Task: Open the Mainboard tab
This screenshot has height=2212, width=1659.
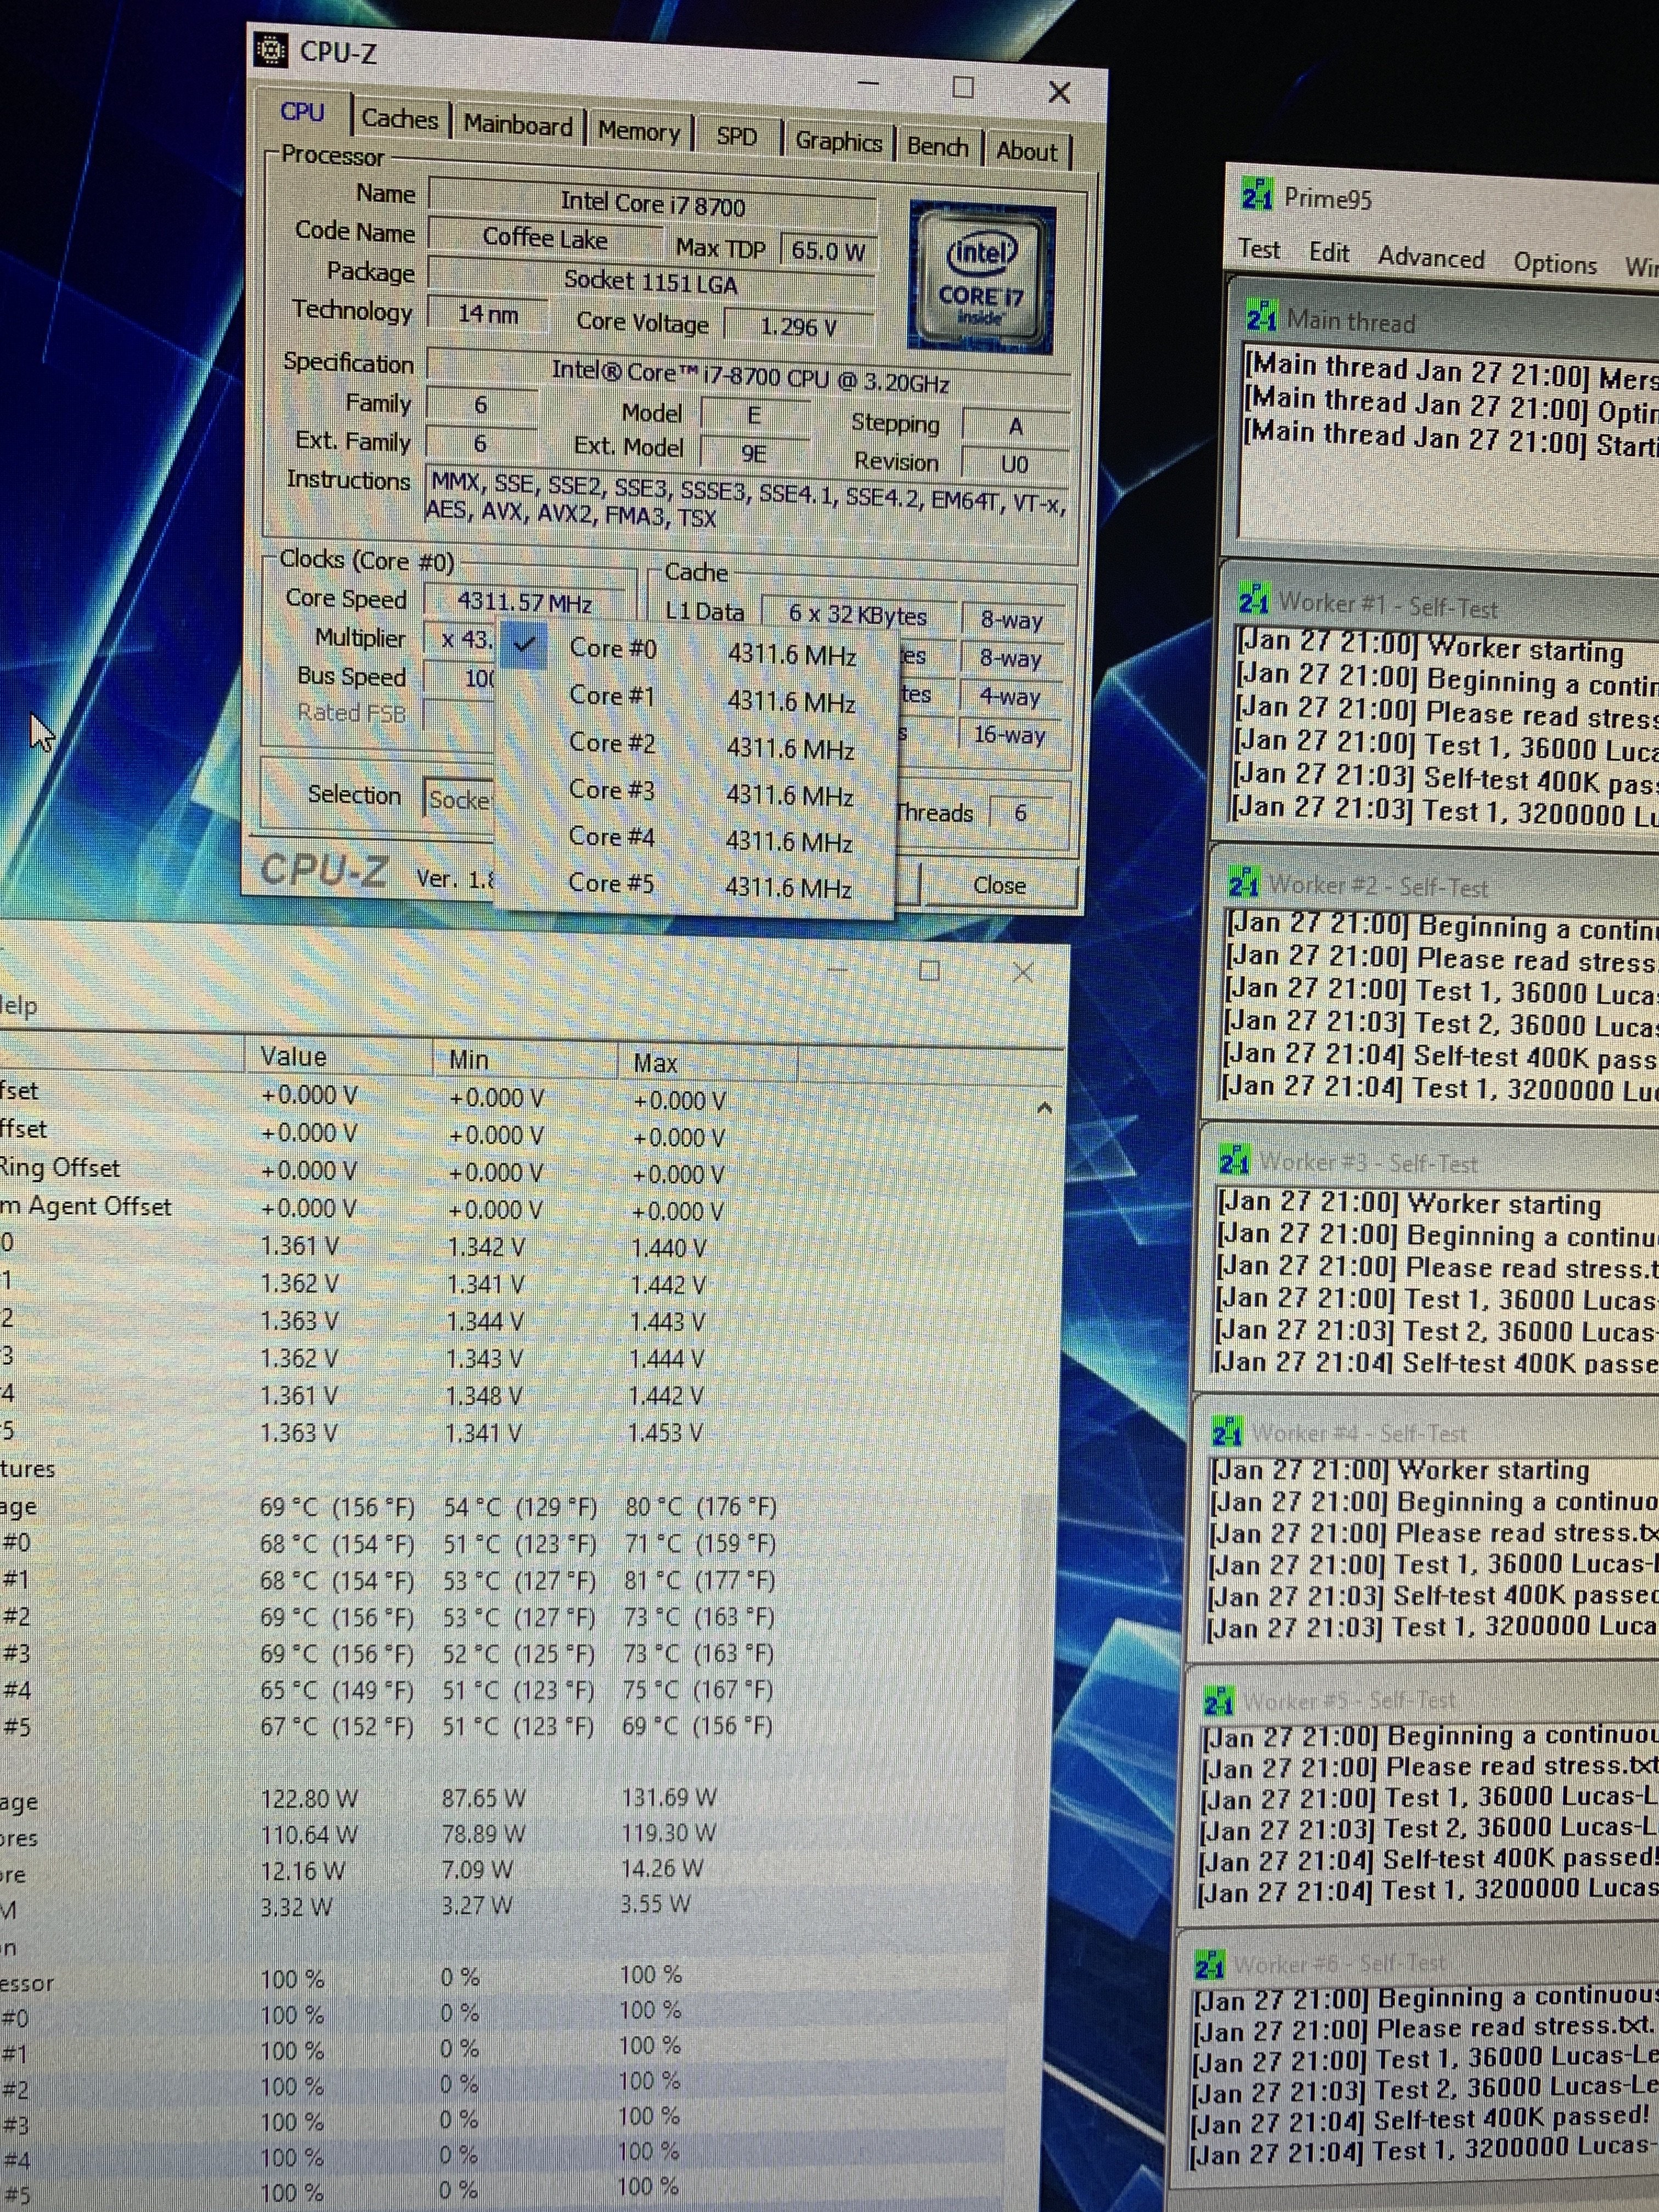Action: (518, 126)
